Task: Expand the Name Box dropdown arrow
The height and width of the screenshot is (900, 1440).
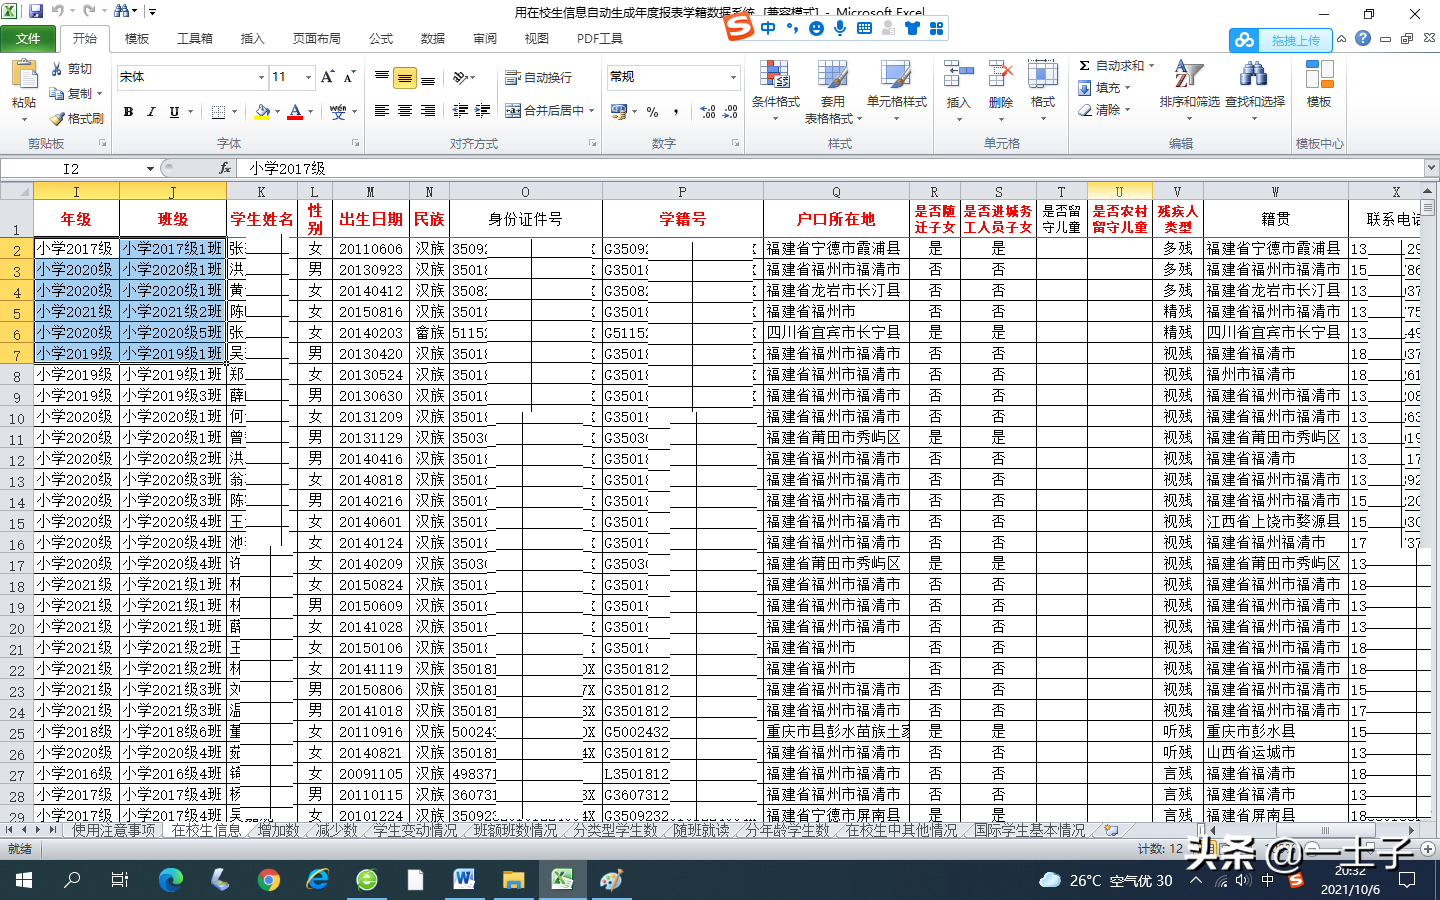Action: [x=150, y=168]
